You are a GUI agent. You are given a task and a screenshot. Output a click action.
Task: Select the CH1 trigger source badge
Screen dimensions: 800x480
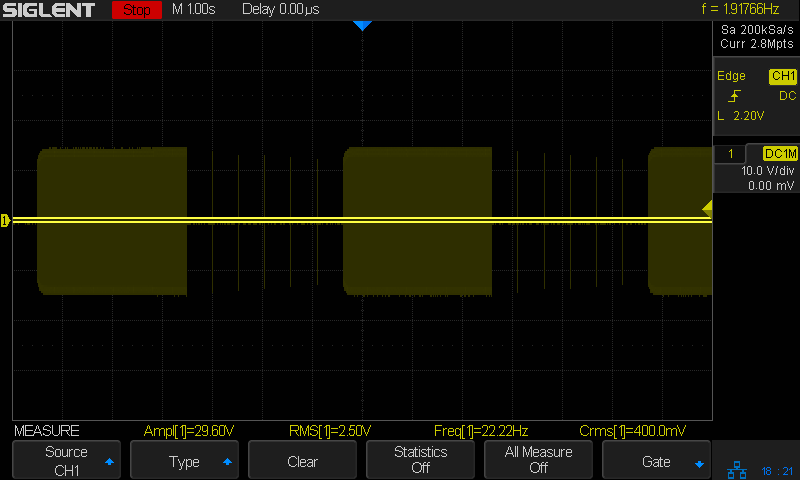783,76
